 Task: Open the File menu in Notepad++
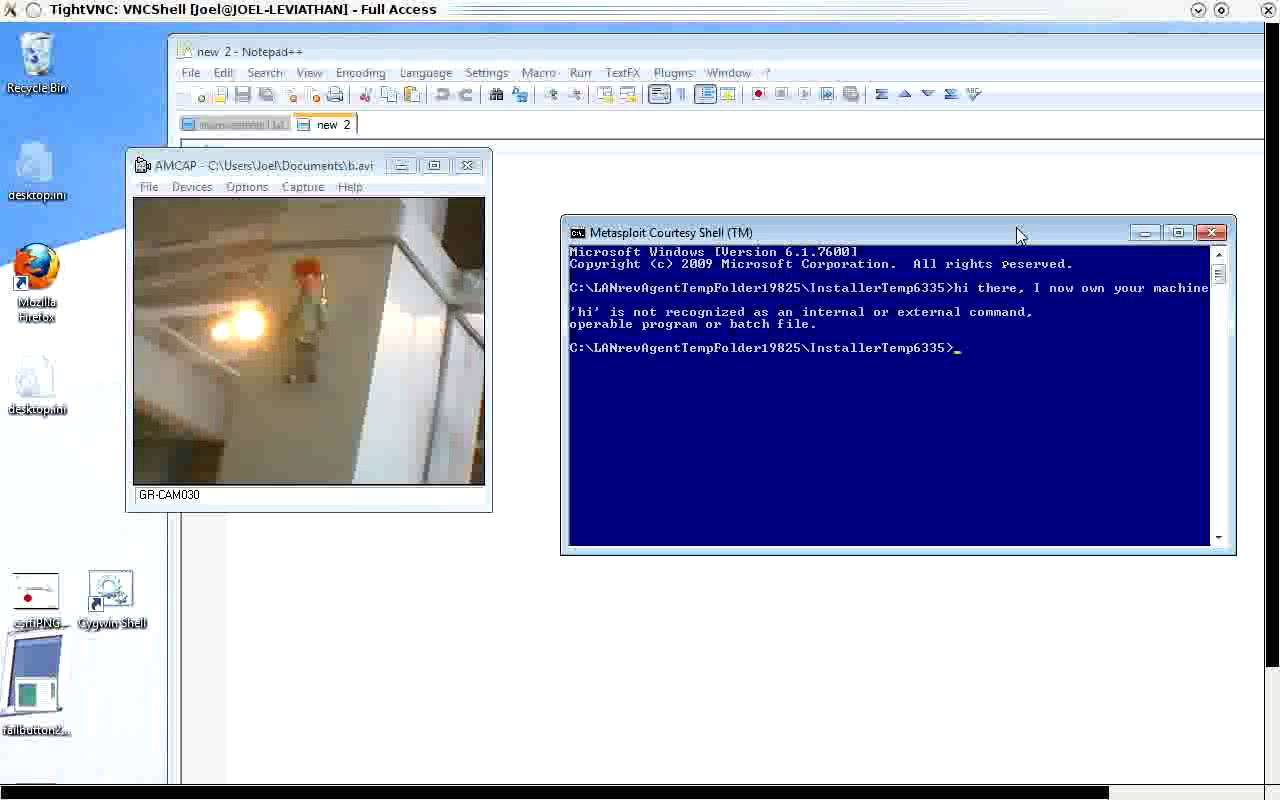pyautogui.click(x=190, y=73)
